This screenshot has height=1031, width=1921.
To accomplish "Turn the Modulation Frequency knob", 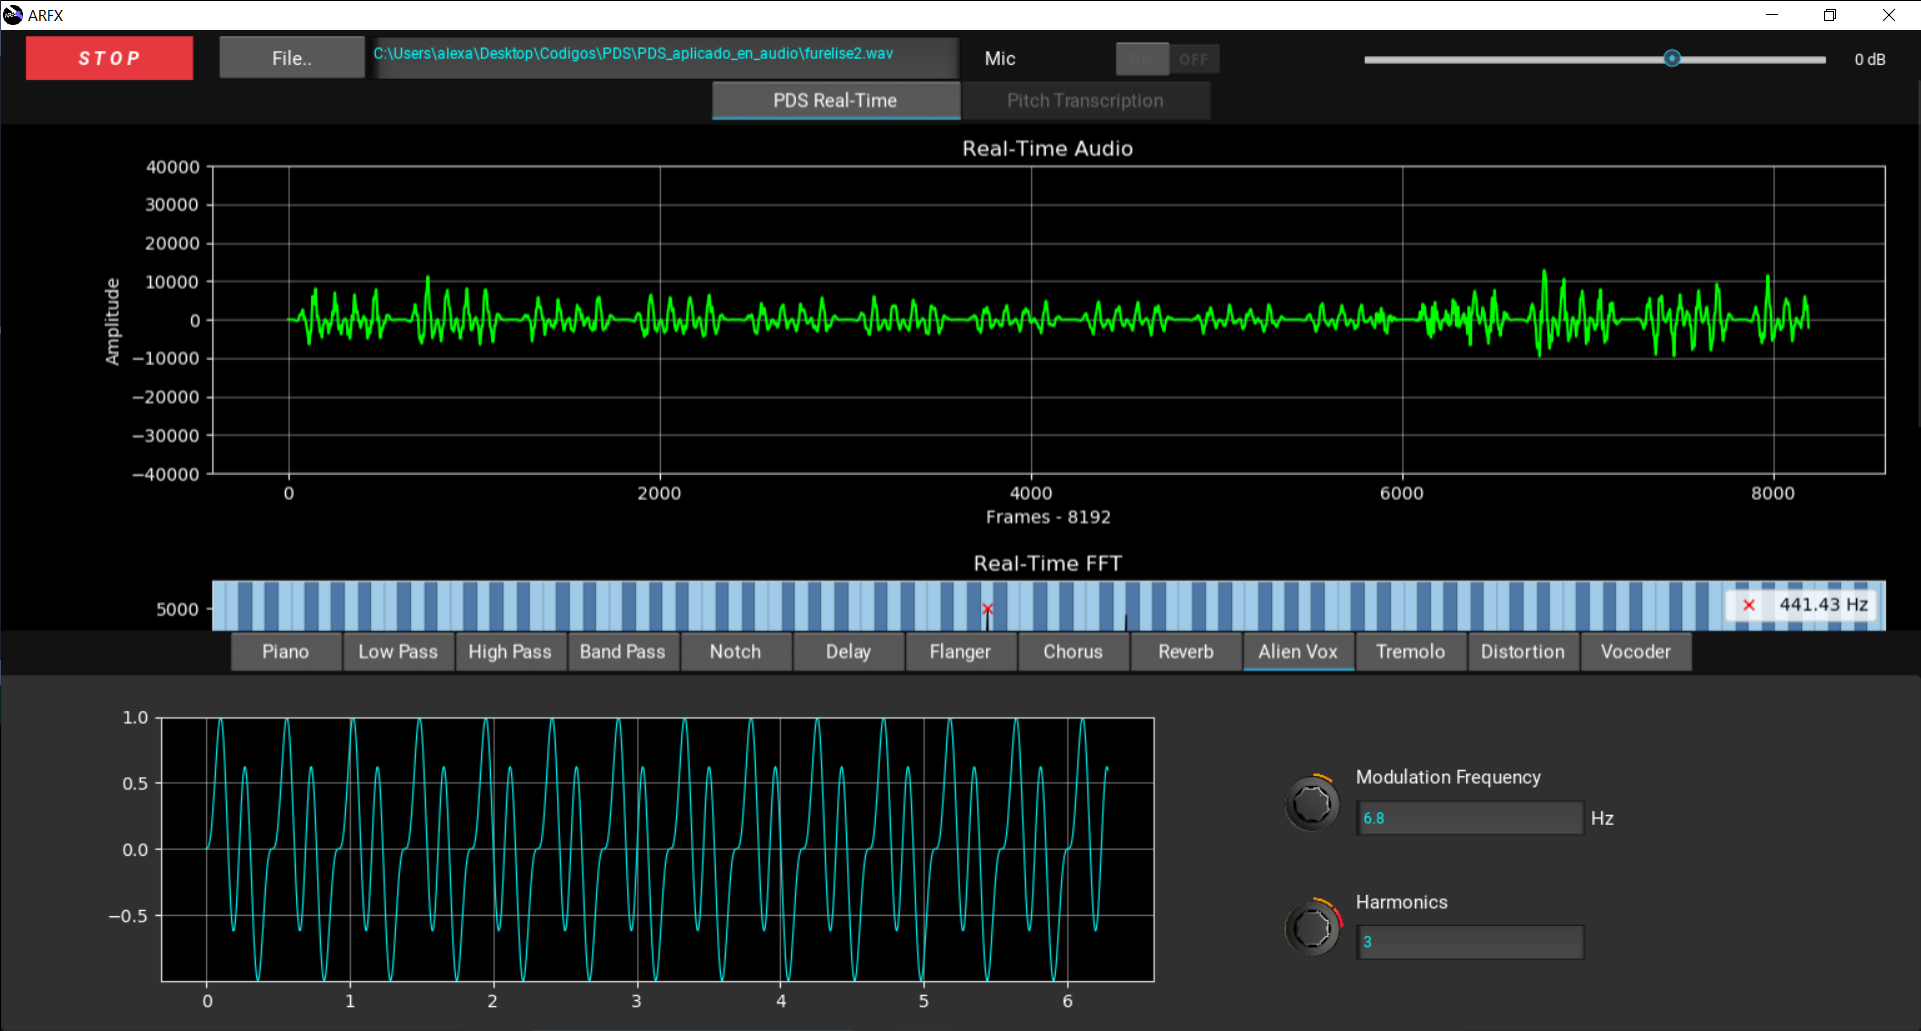I will 1312,803.
